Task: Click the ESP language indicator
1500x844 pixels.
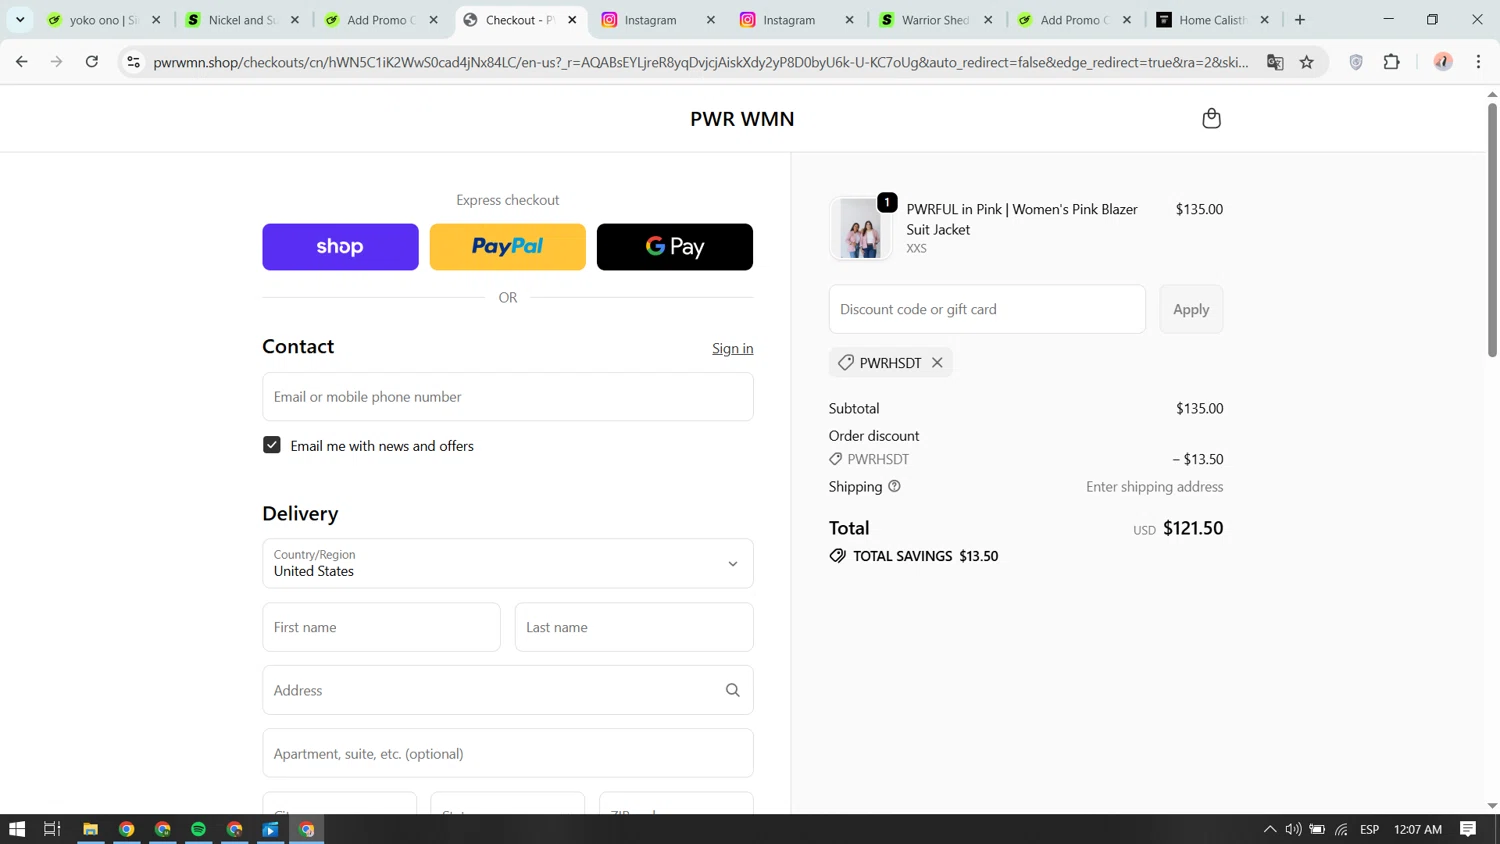Action: 1369,829
